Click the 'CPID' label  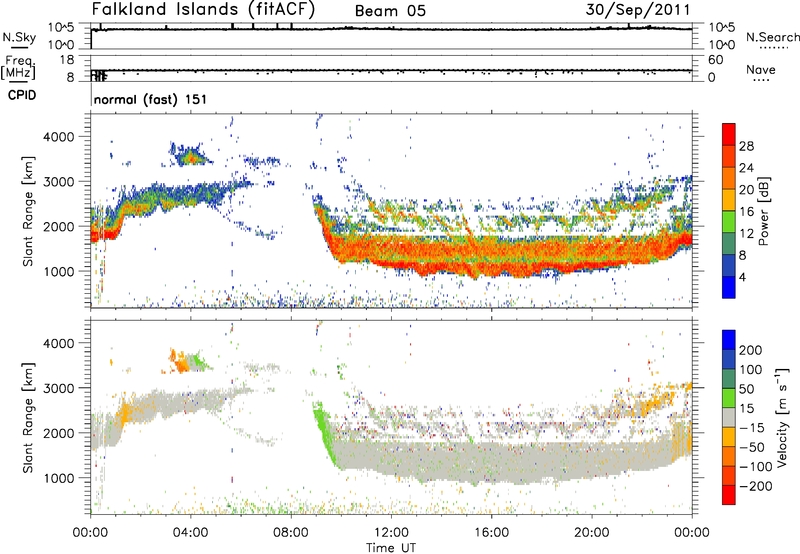[22, 95]
